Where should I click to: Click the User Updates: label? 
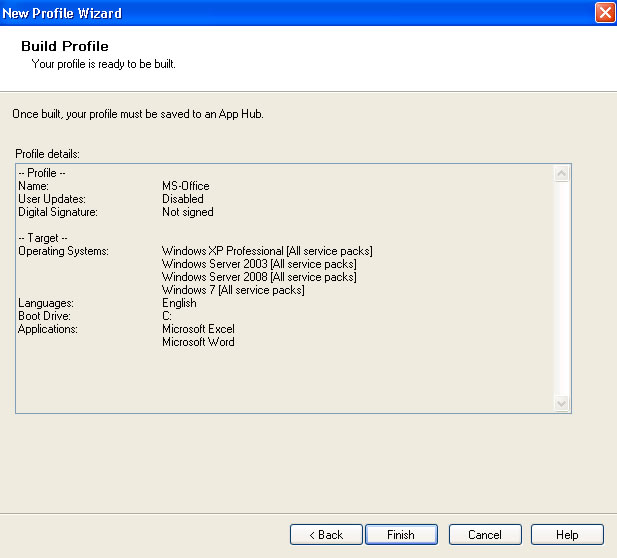[x=52, y=199]
